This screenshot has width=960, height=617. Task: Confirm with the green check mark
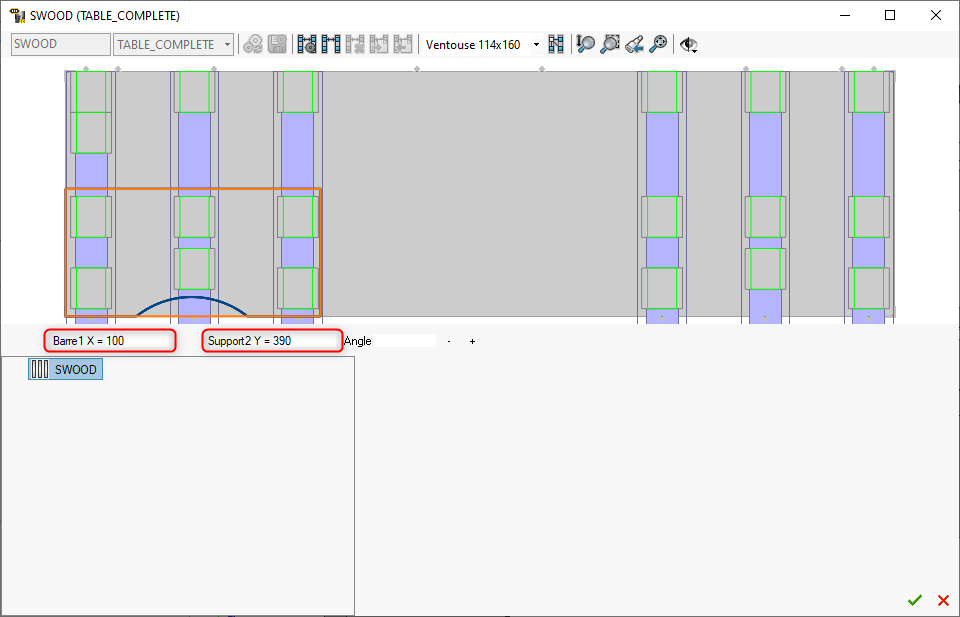point(915,600)
